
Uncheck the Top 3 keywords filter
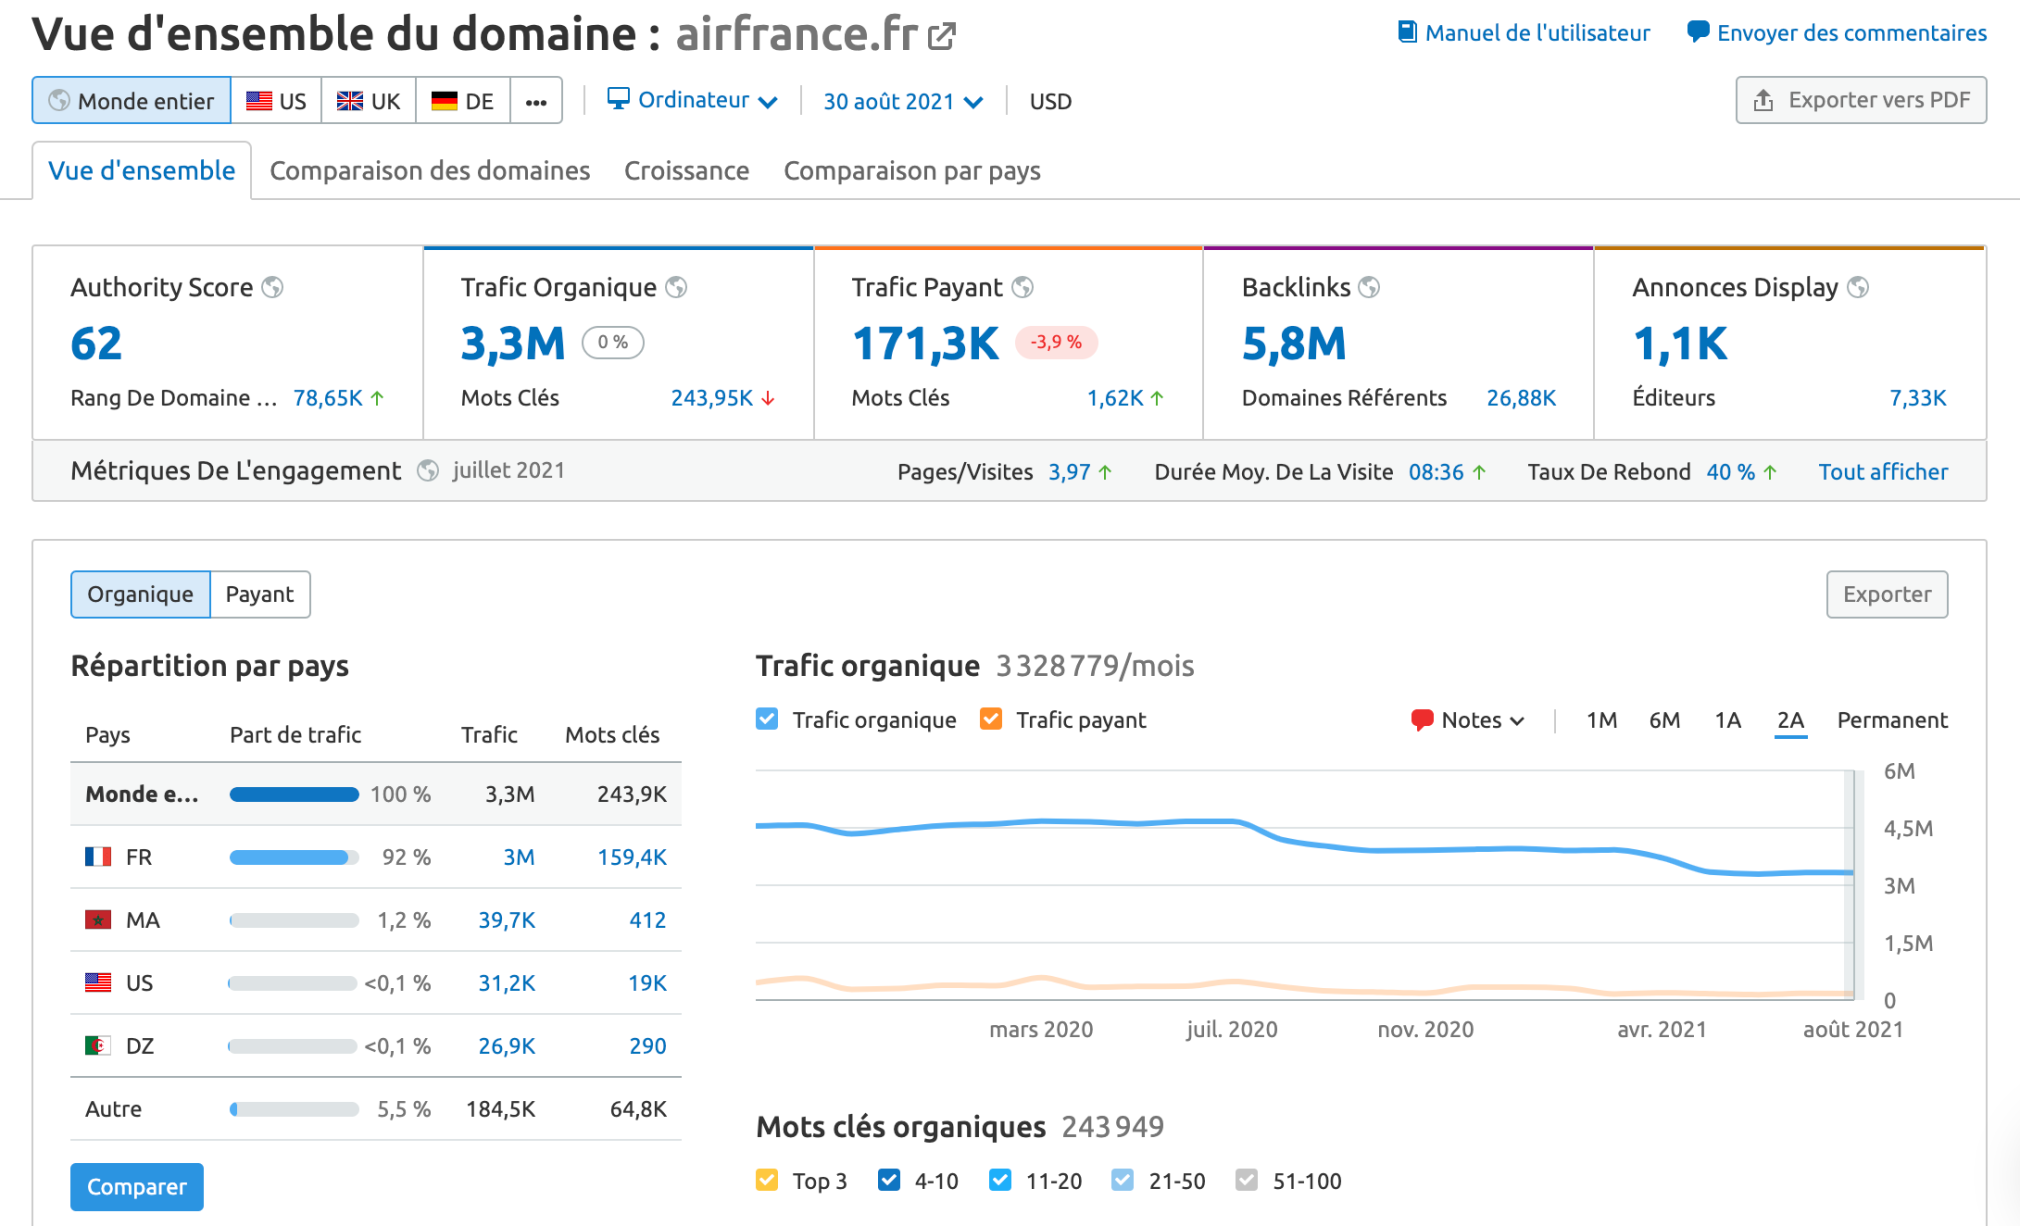pos(766,1180)
